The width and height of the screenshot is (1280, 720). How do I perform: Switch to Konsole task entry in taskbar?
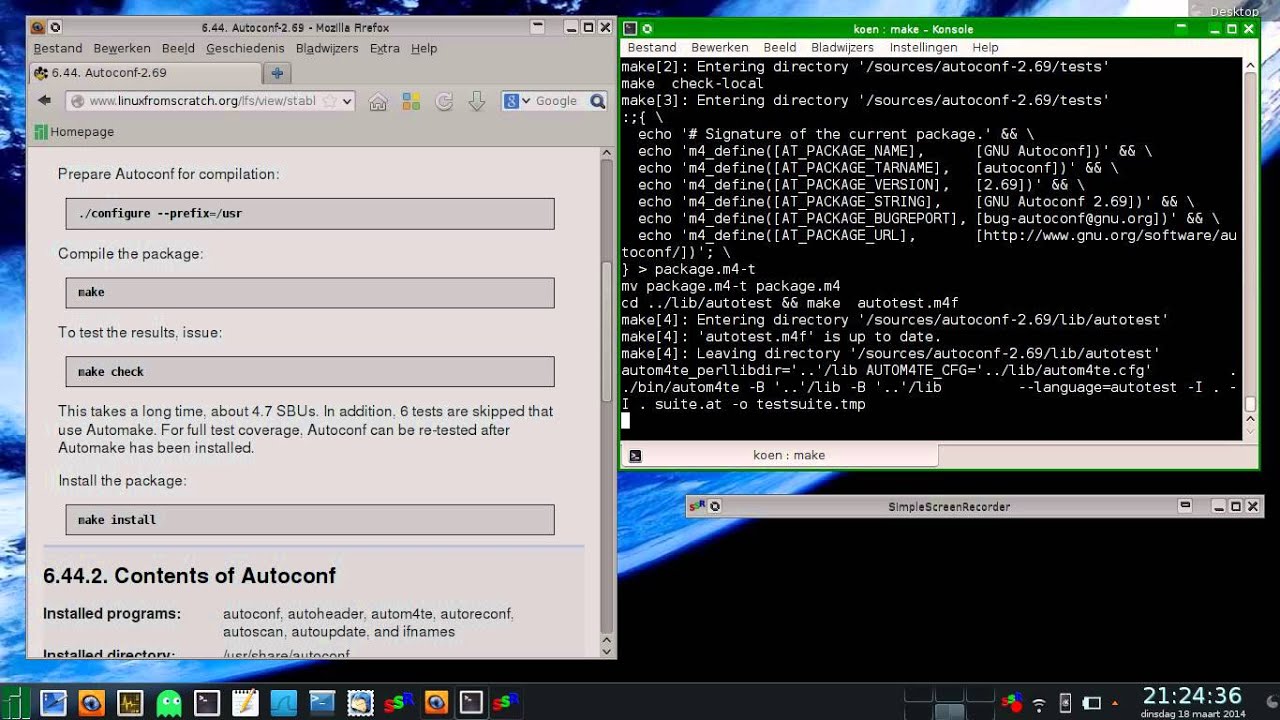point(471,702)
